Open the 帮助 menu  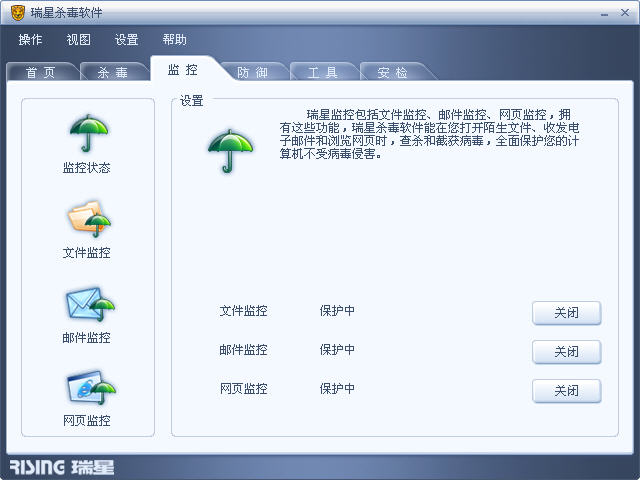coord(174,40)
